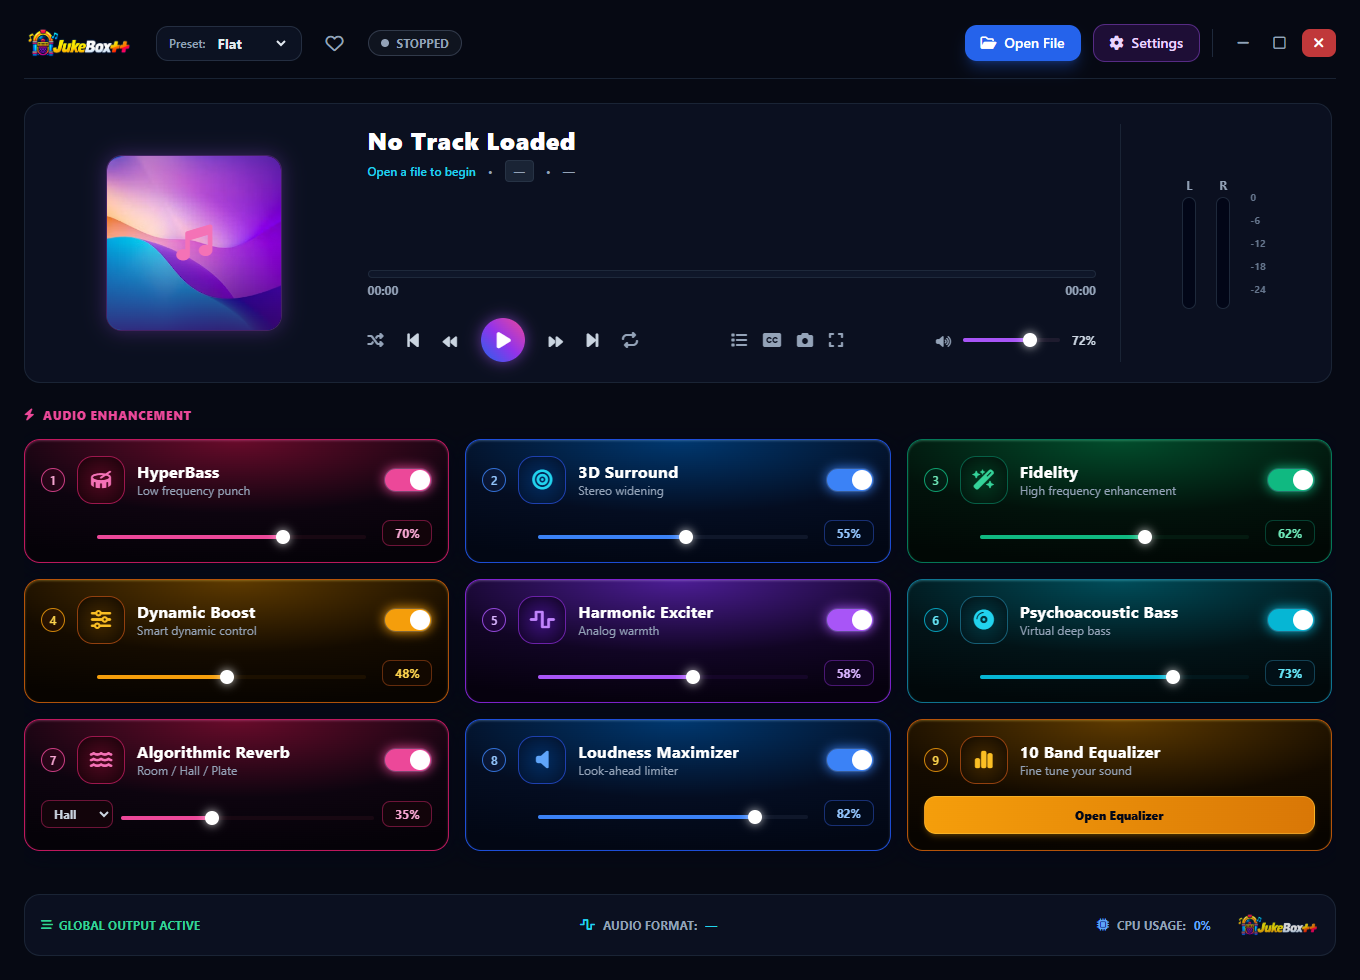Viewport: 1360px width, 980px height.
Task: Start playback with the play button
Action: [503, 340]
